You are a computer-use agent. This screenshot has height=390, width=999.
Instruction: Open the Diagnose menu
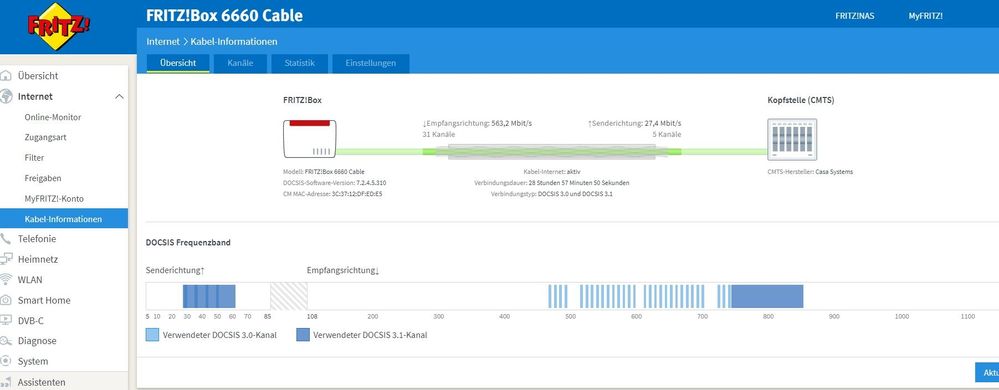pos(37,341)
